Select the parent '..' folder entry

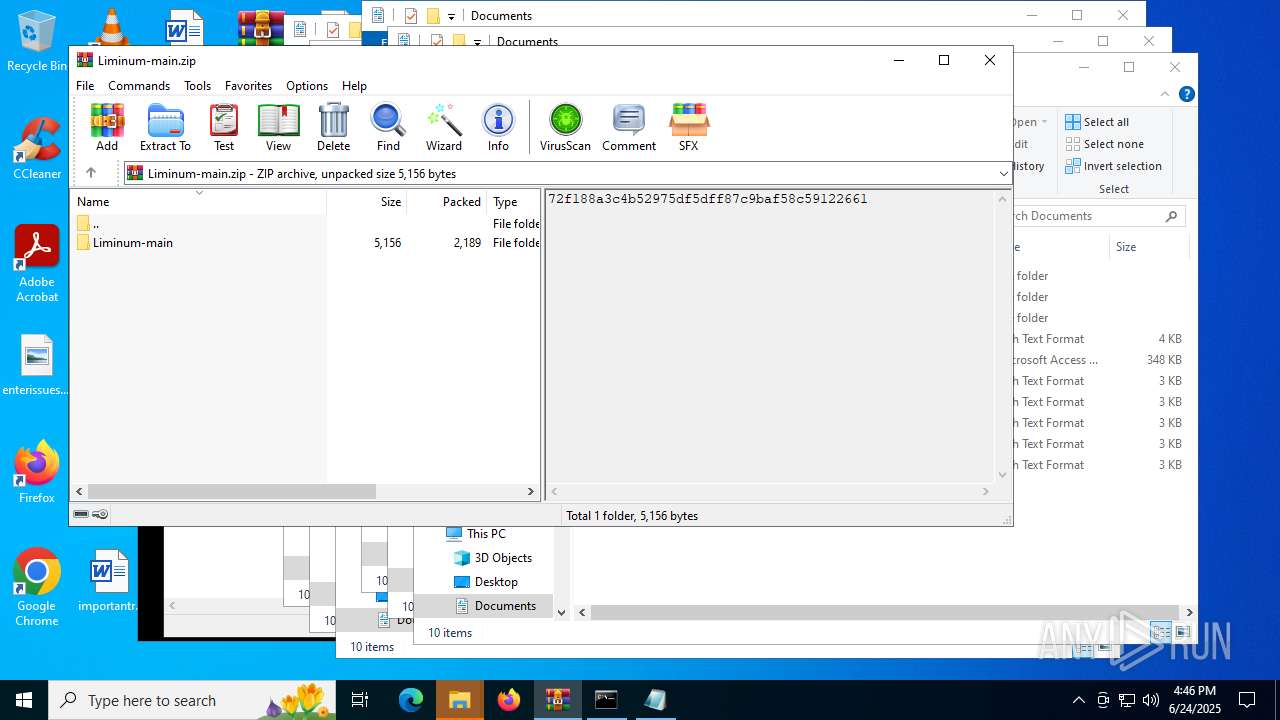305,223
